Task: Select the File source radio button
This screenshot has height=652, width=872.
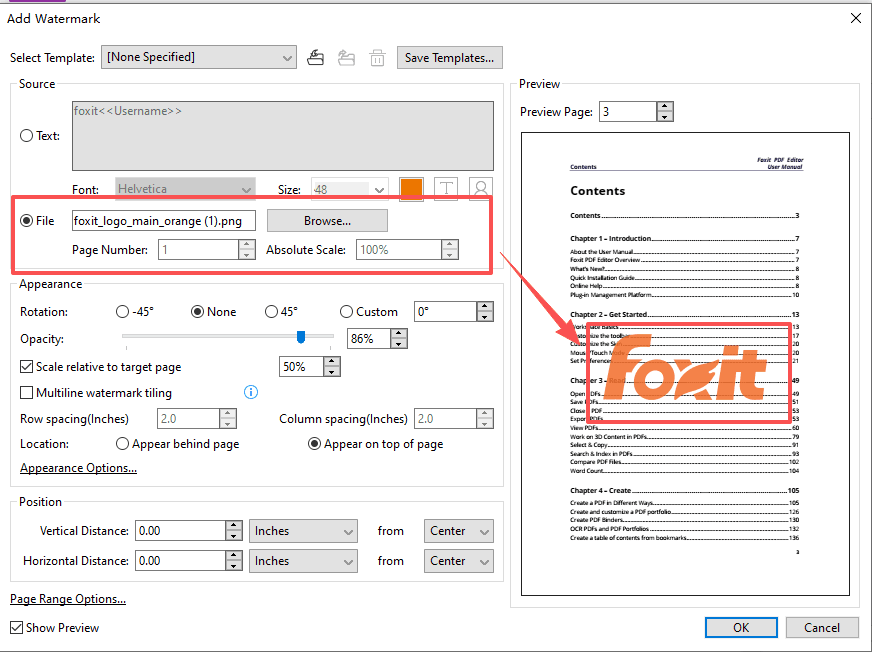Action: pos(26,221)
